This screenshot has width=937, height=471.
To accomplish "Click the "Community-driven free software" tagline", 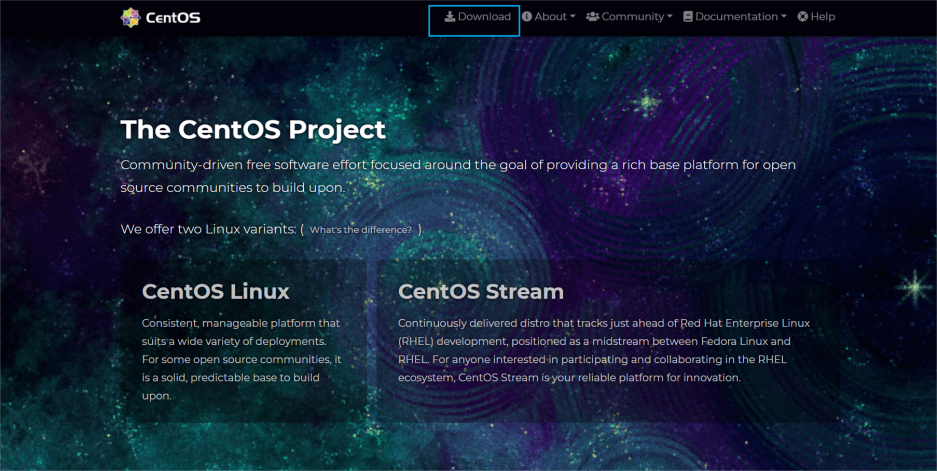I will pyautogui.click(x=458, y=176).
